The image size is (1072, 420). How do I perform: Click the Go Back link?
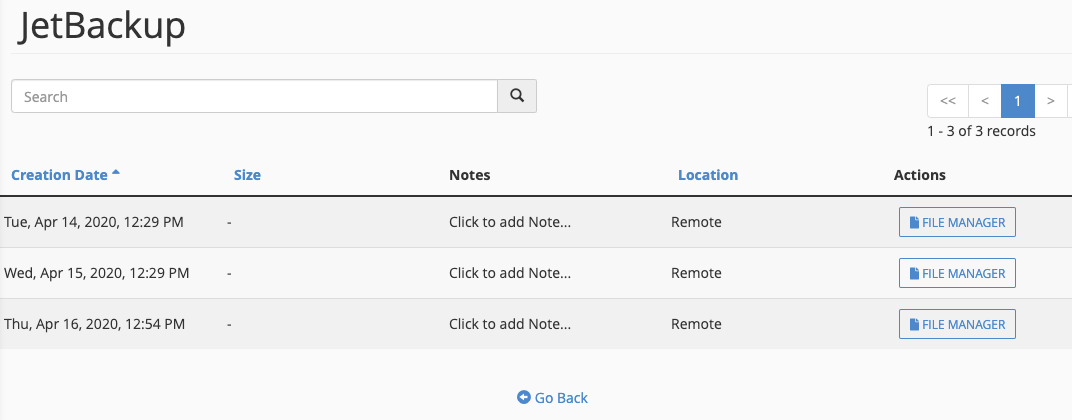[x=552, y=397]
